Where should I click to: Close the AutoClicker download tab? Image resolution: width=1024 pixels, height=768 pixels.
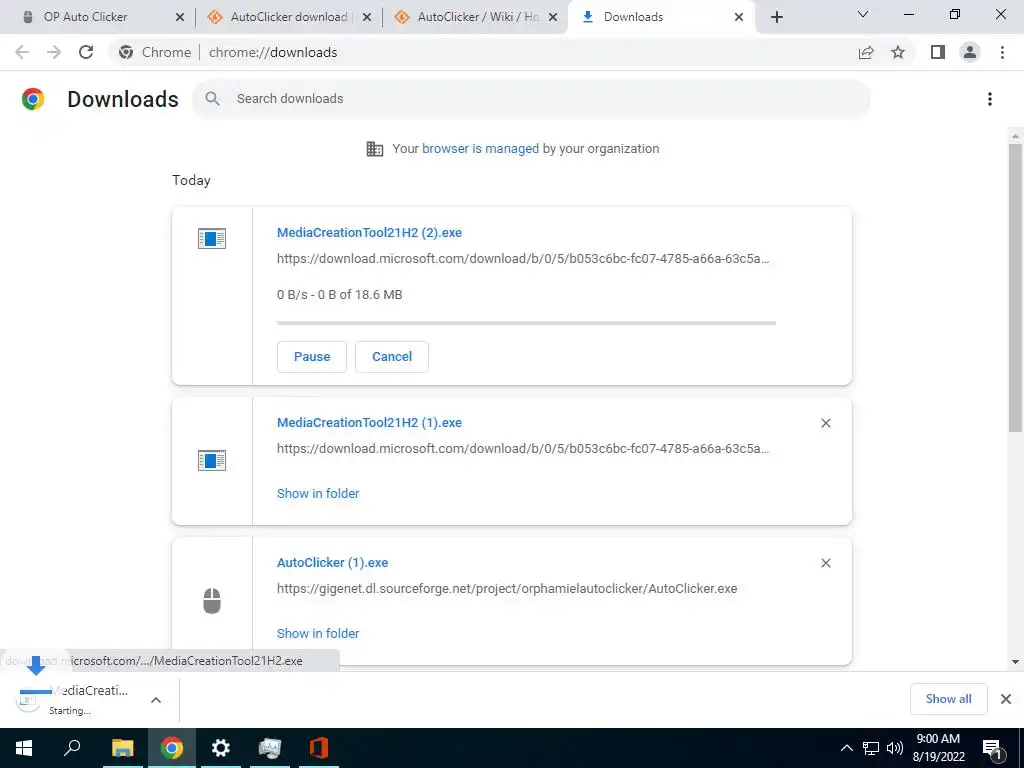(367, 17)
